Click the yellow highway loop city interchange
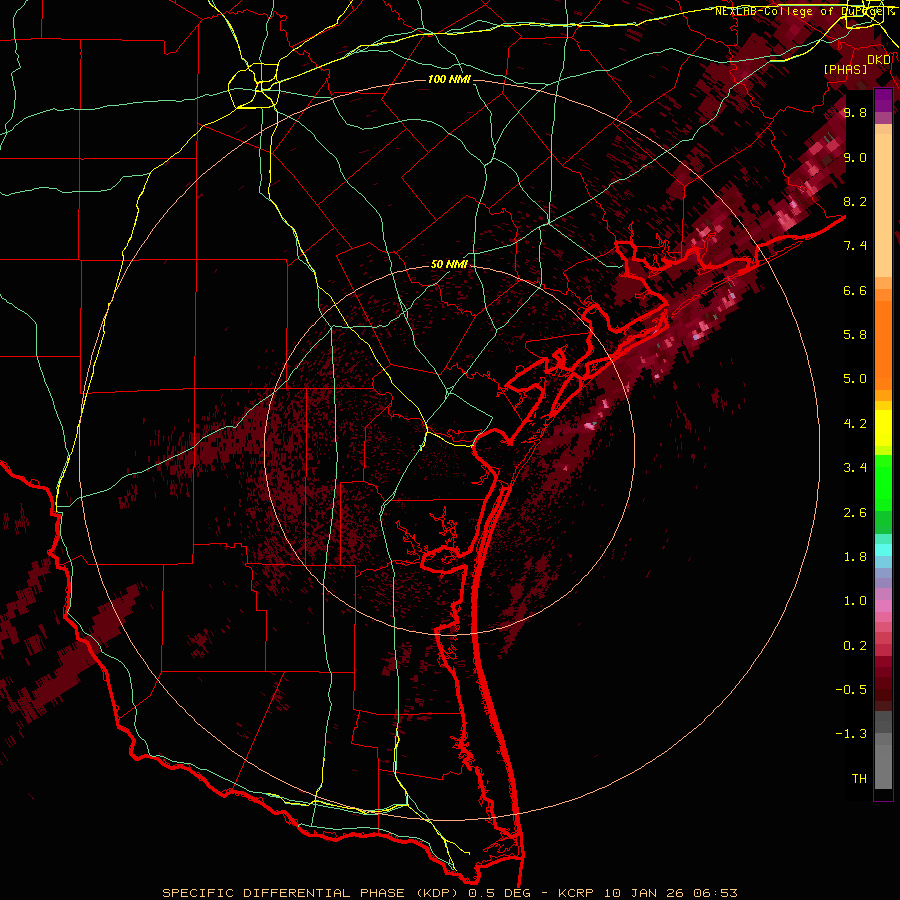900x900 pixels. 254,86
